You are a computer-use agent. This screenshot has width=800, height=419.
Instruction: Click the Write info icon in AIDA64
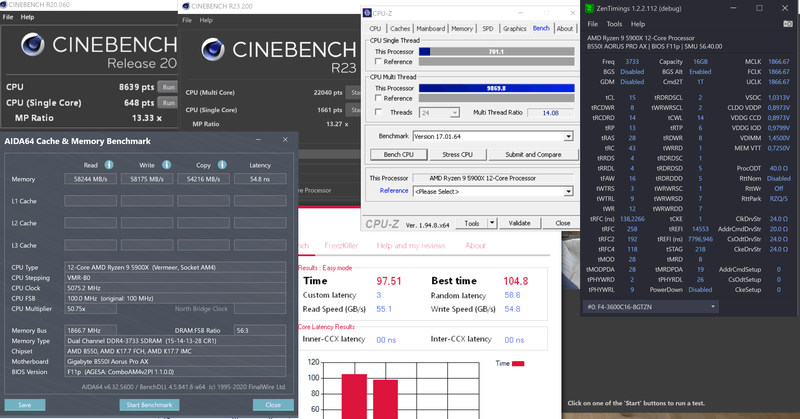pos(166,165)
